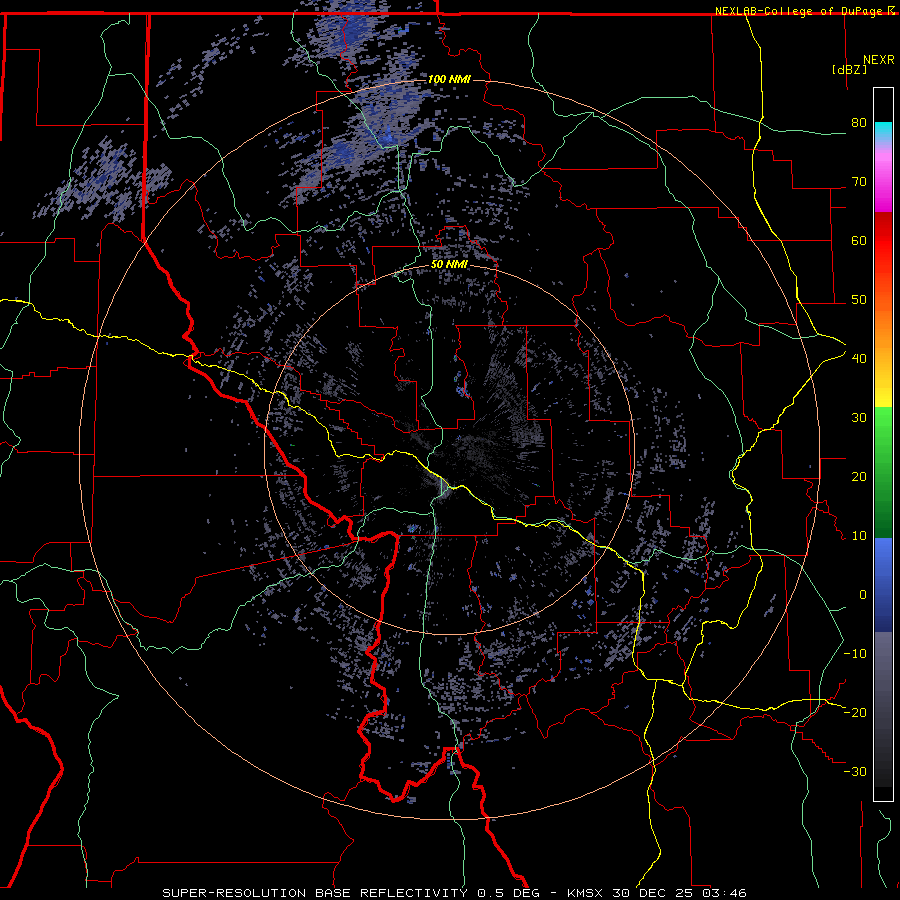Click the 80 value on dBZ scale
This screenshot has height=900, width=900.
click(x=859, y=122)
